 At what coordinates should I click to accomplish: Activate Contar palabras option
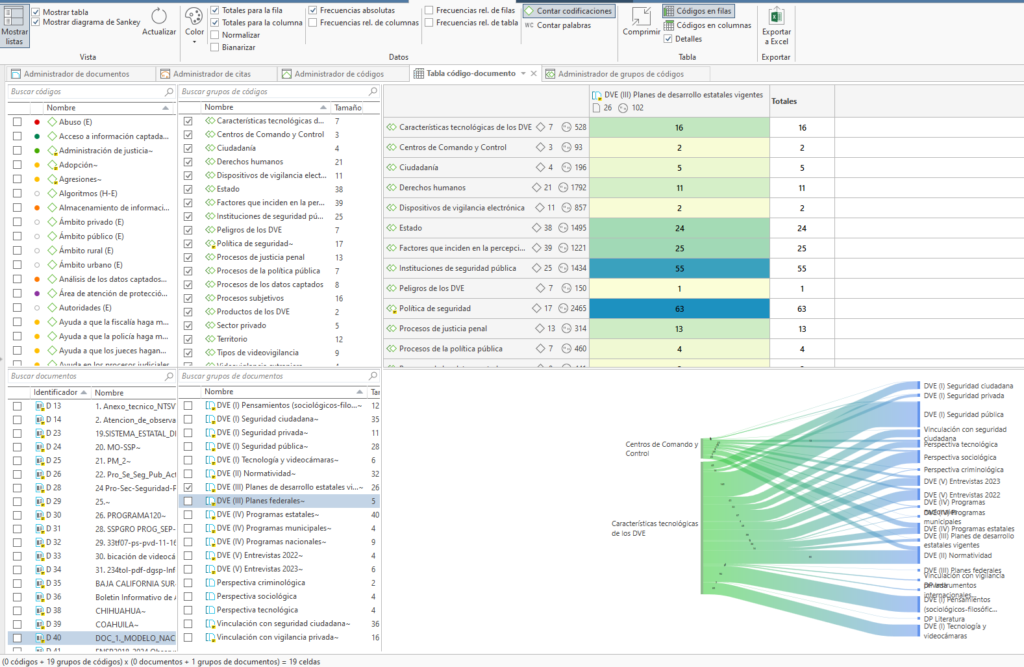click(x=558, y=25)
